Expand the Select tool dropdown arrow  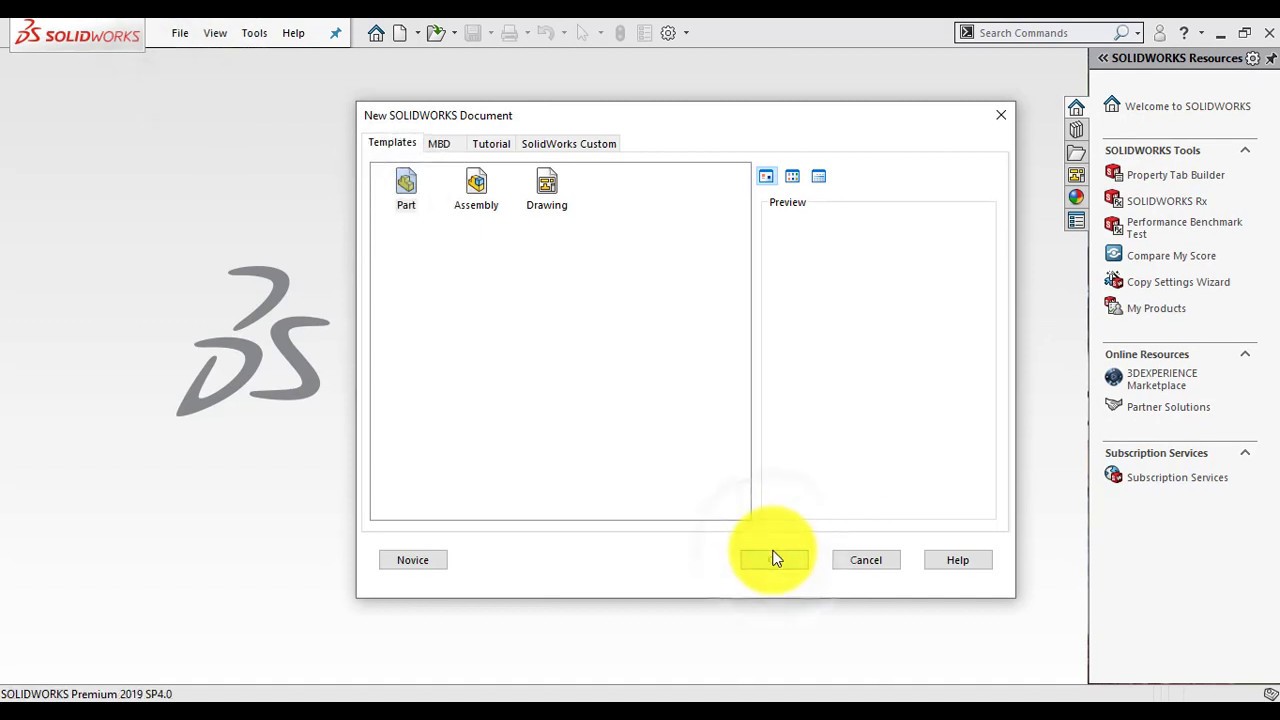tap(600, 33)
